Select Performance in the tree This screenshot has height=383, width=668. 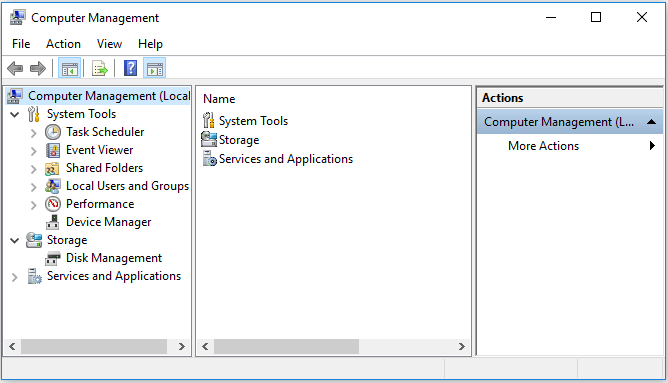click(x=100, y=204)
